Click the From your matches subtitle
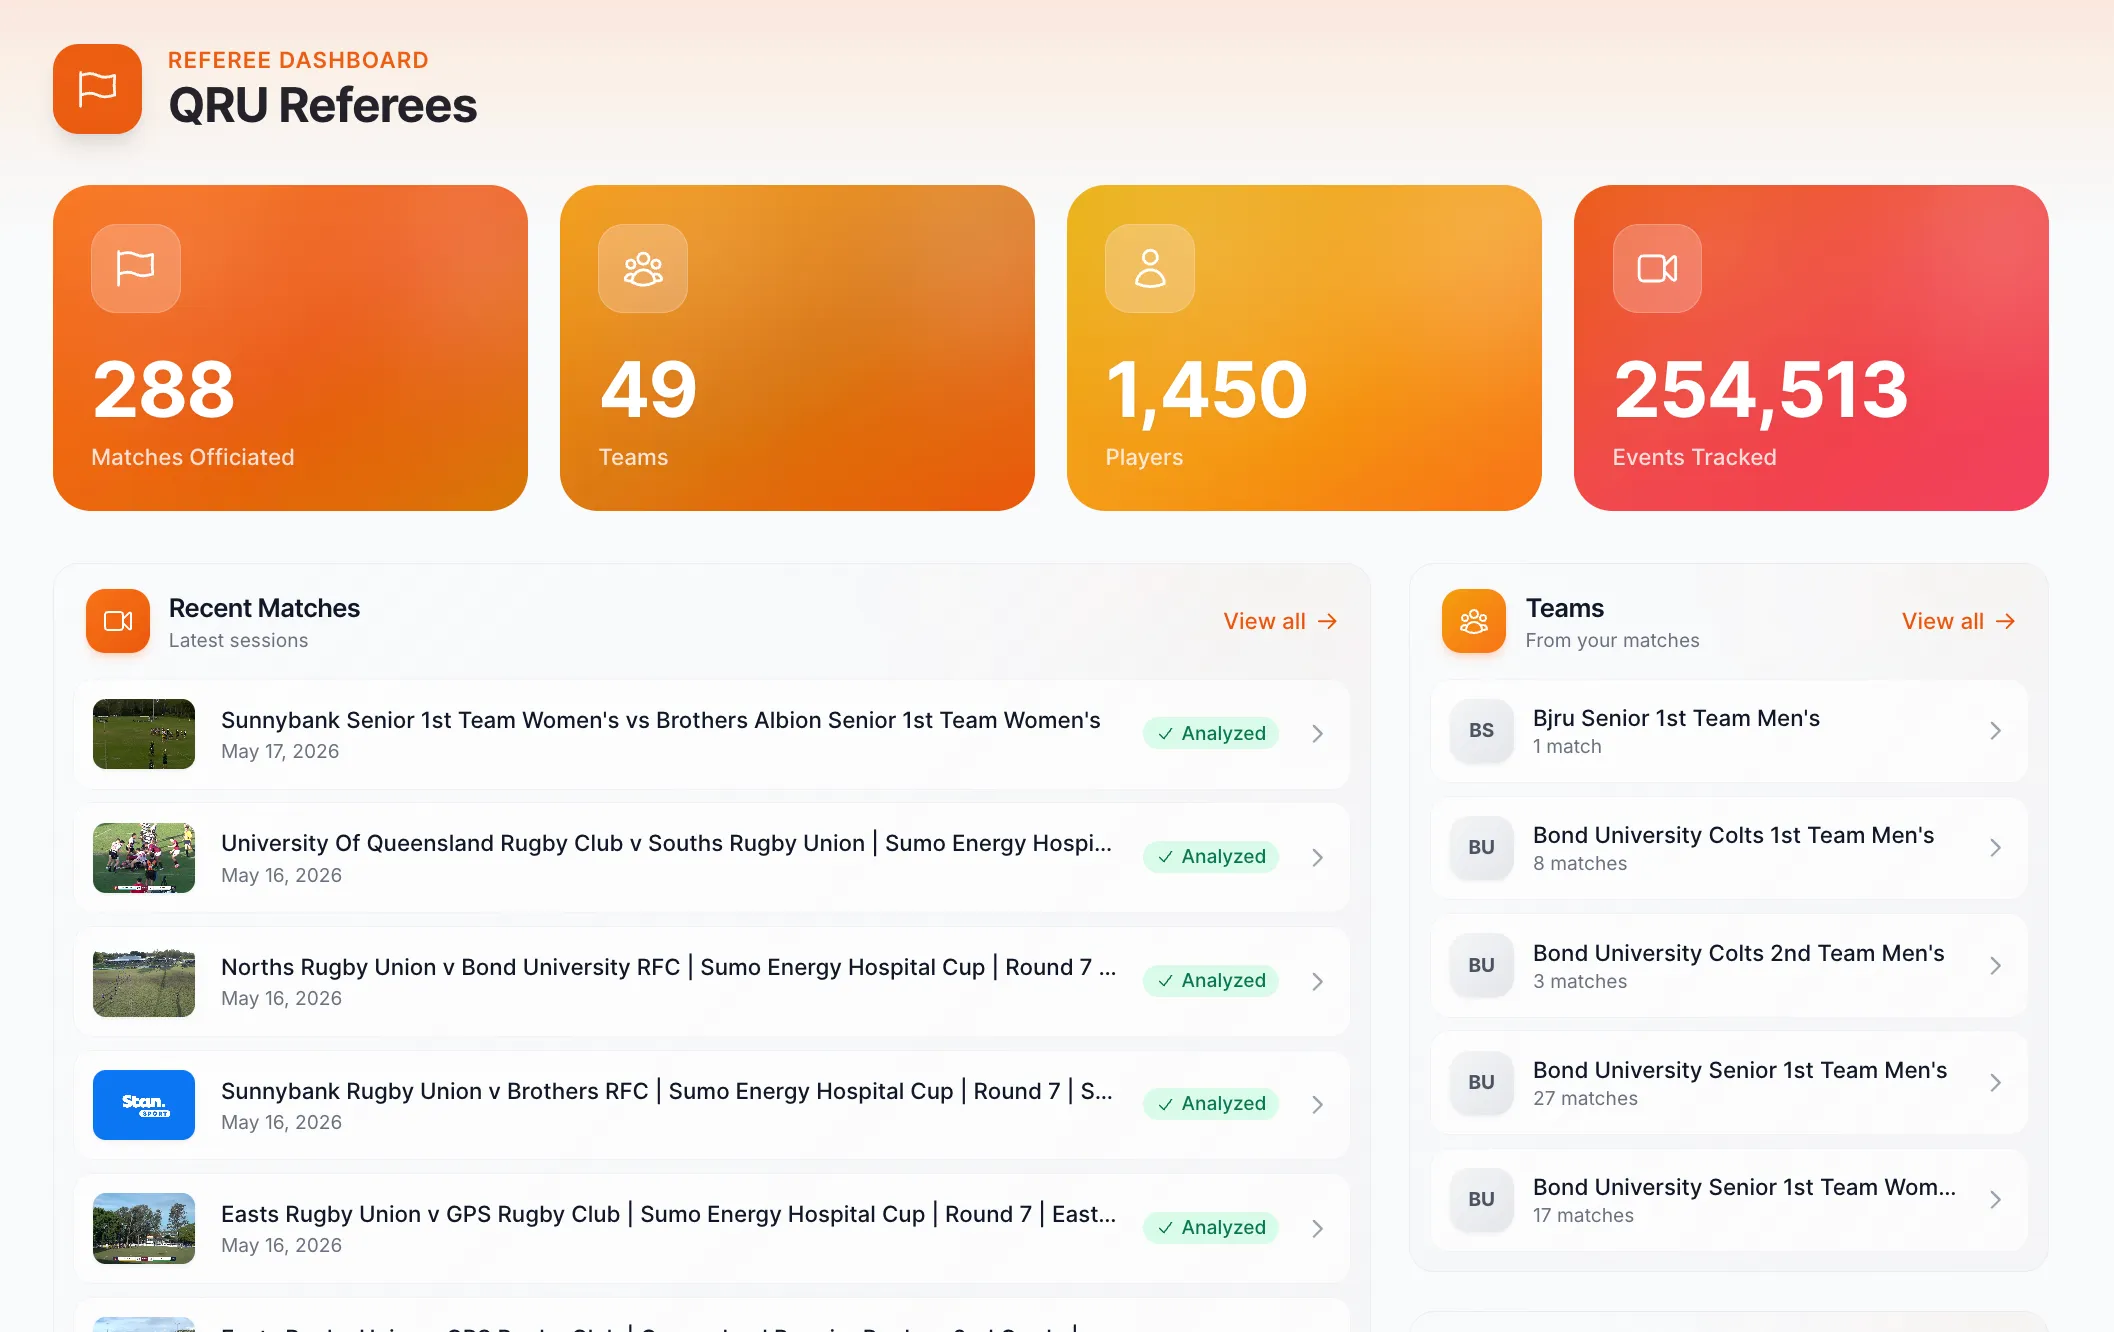 pos(1612,640)
